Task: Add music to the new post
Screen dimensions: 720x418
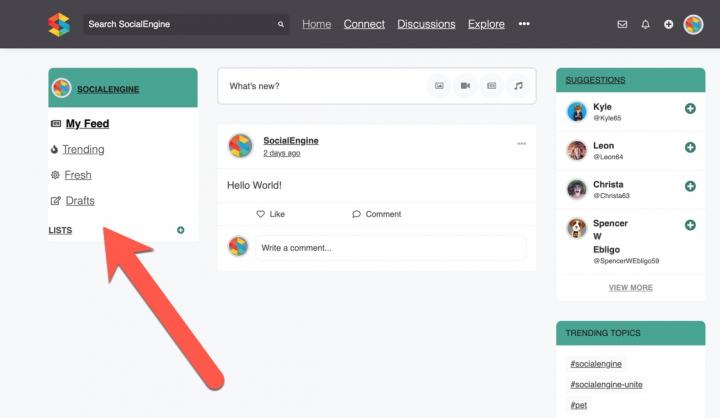Action: coord(518,86)
